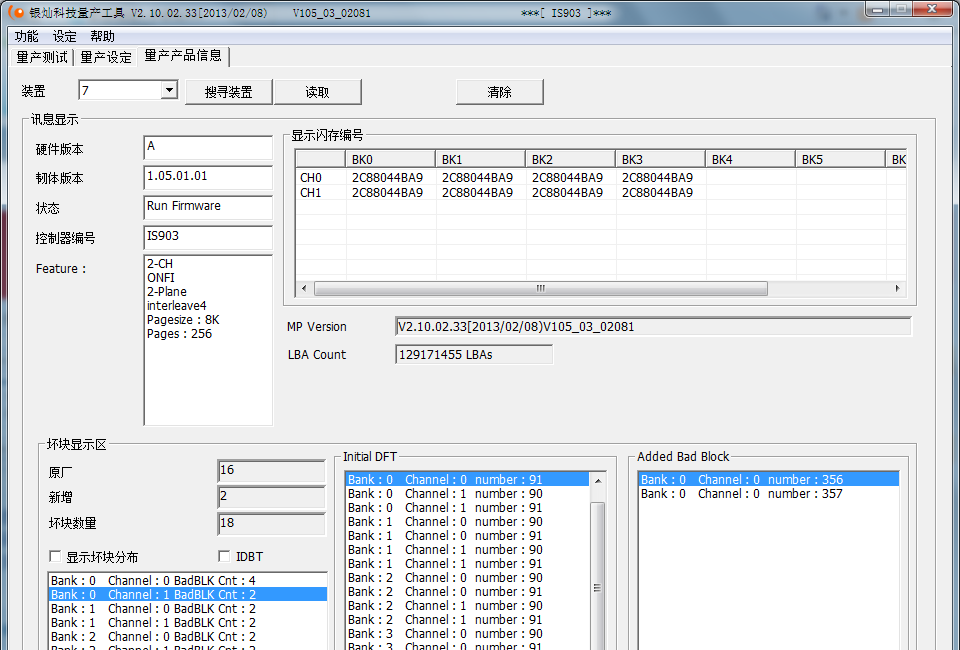Select Added Bad Block row number 357

click(x=768, y=493)
